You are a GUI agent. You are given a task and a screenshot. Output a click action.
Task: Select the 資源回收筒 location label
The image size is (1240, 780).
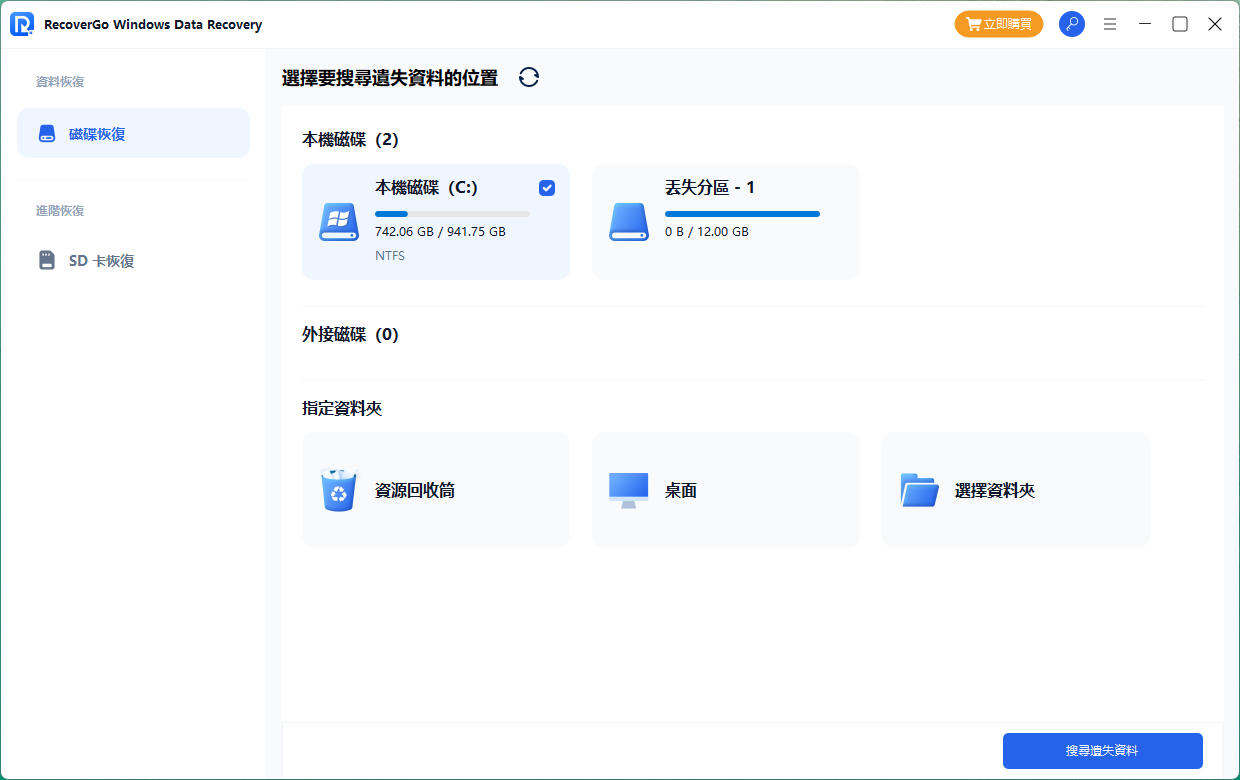click(x=415, y=491)
